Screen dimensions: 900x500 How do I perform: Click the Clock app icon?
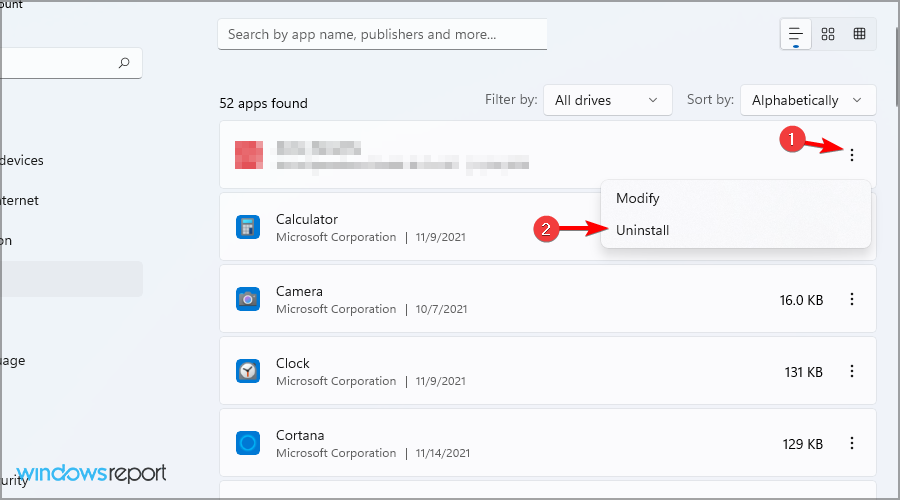(x=248, y=371)
